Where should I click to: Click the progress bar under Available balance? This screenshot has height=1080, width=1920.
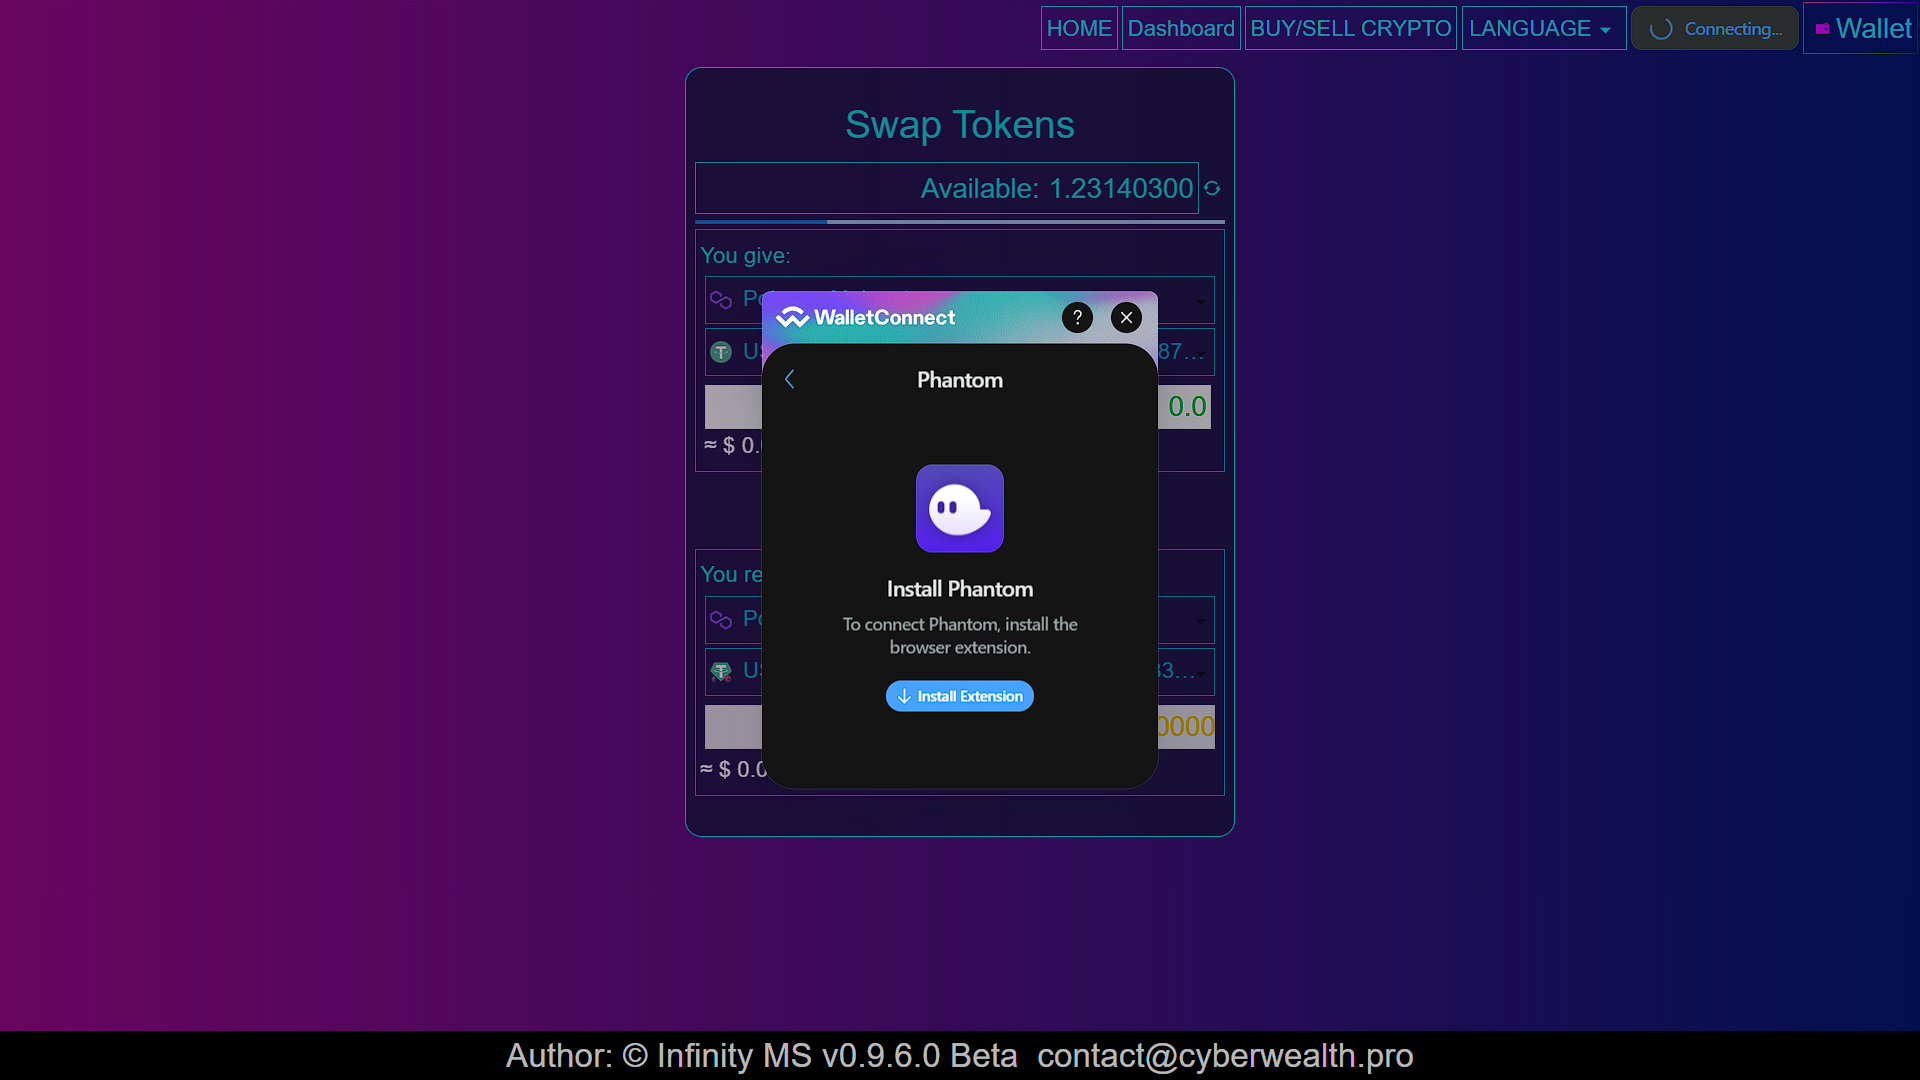pos(959,222)
